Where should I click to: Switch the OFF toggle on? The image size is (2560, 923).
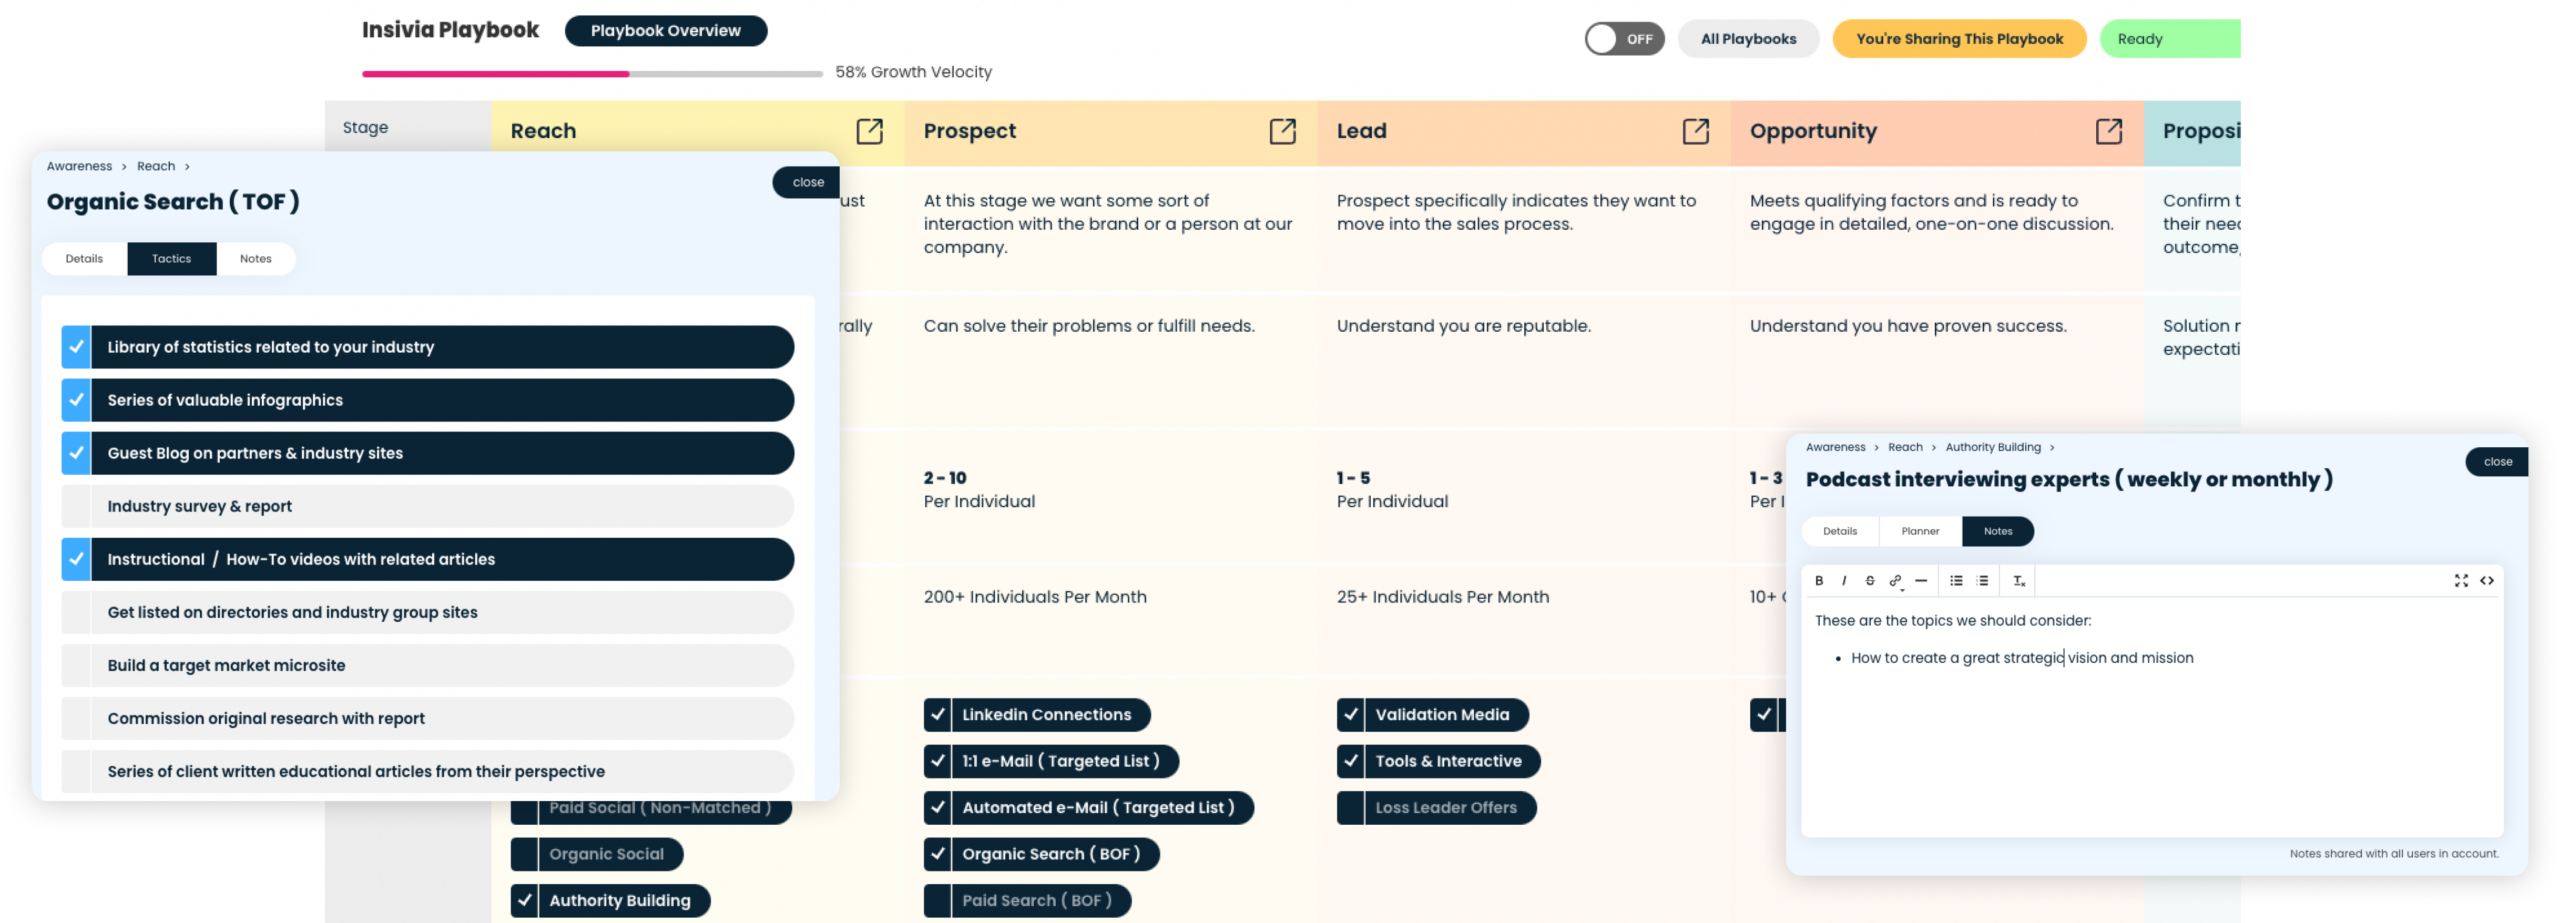click(x=1624, y=39)
